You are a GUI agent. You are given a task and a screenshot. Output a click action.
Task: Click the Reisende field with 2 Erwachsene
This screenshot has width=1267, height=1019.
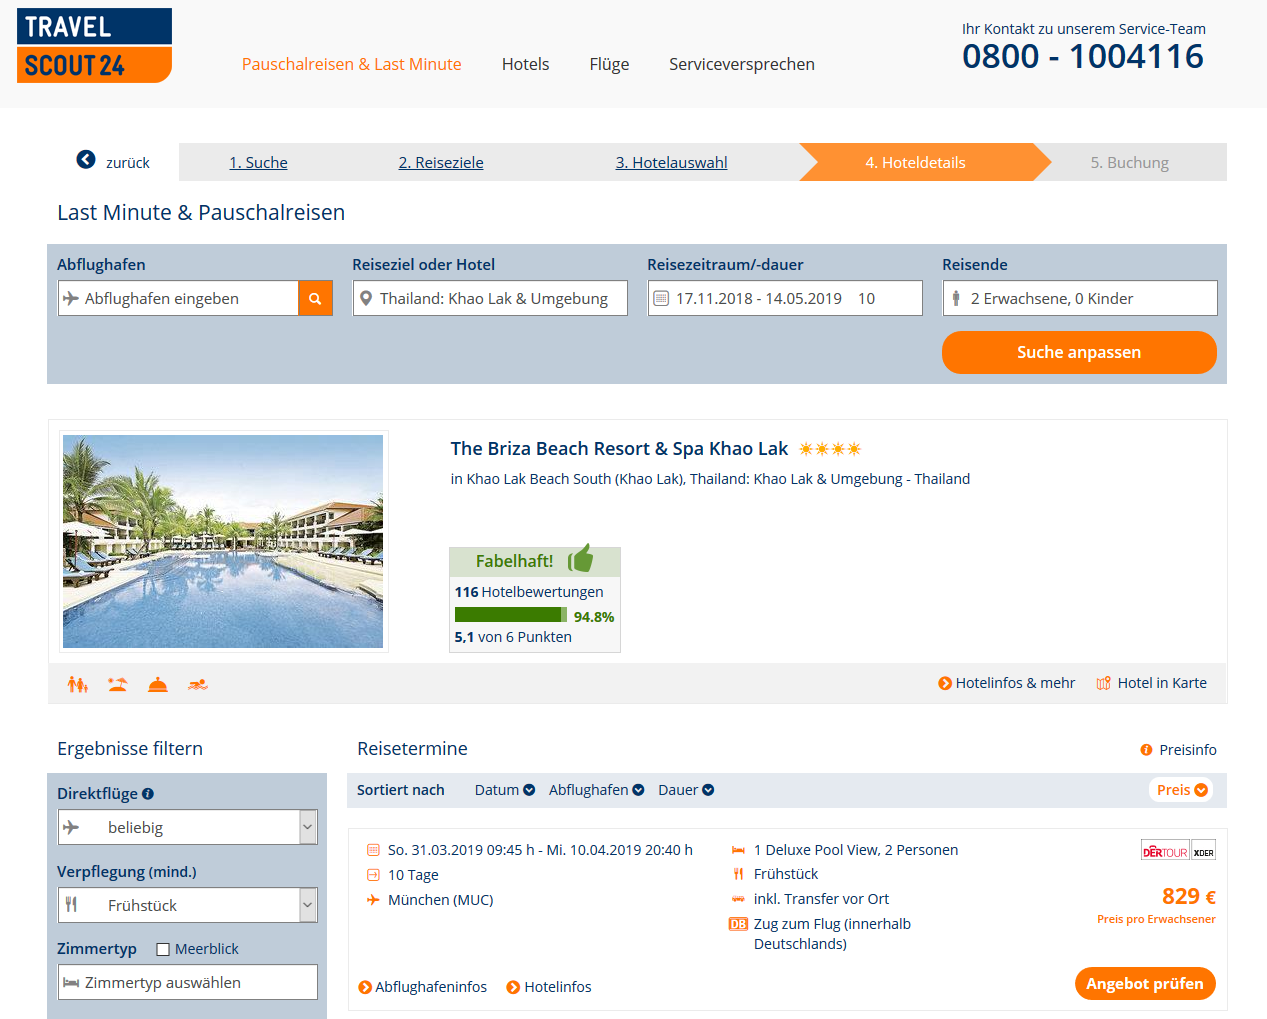(x=1080, y=298)
